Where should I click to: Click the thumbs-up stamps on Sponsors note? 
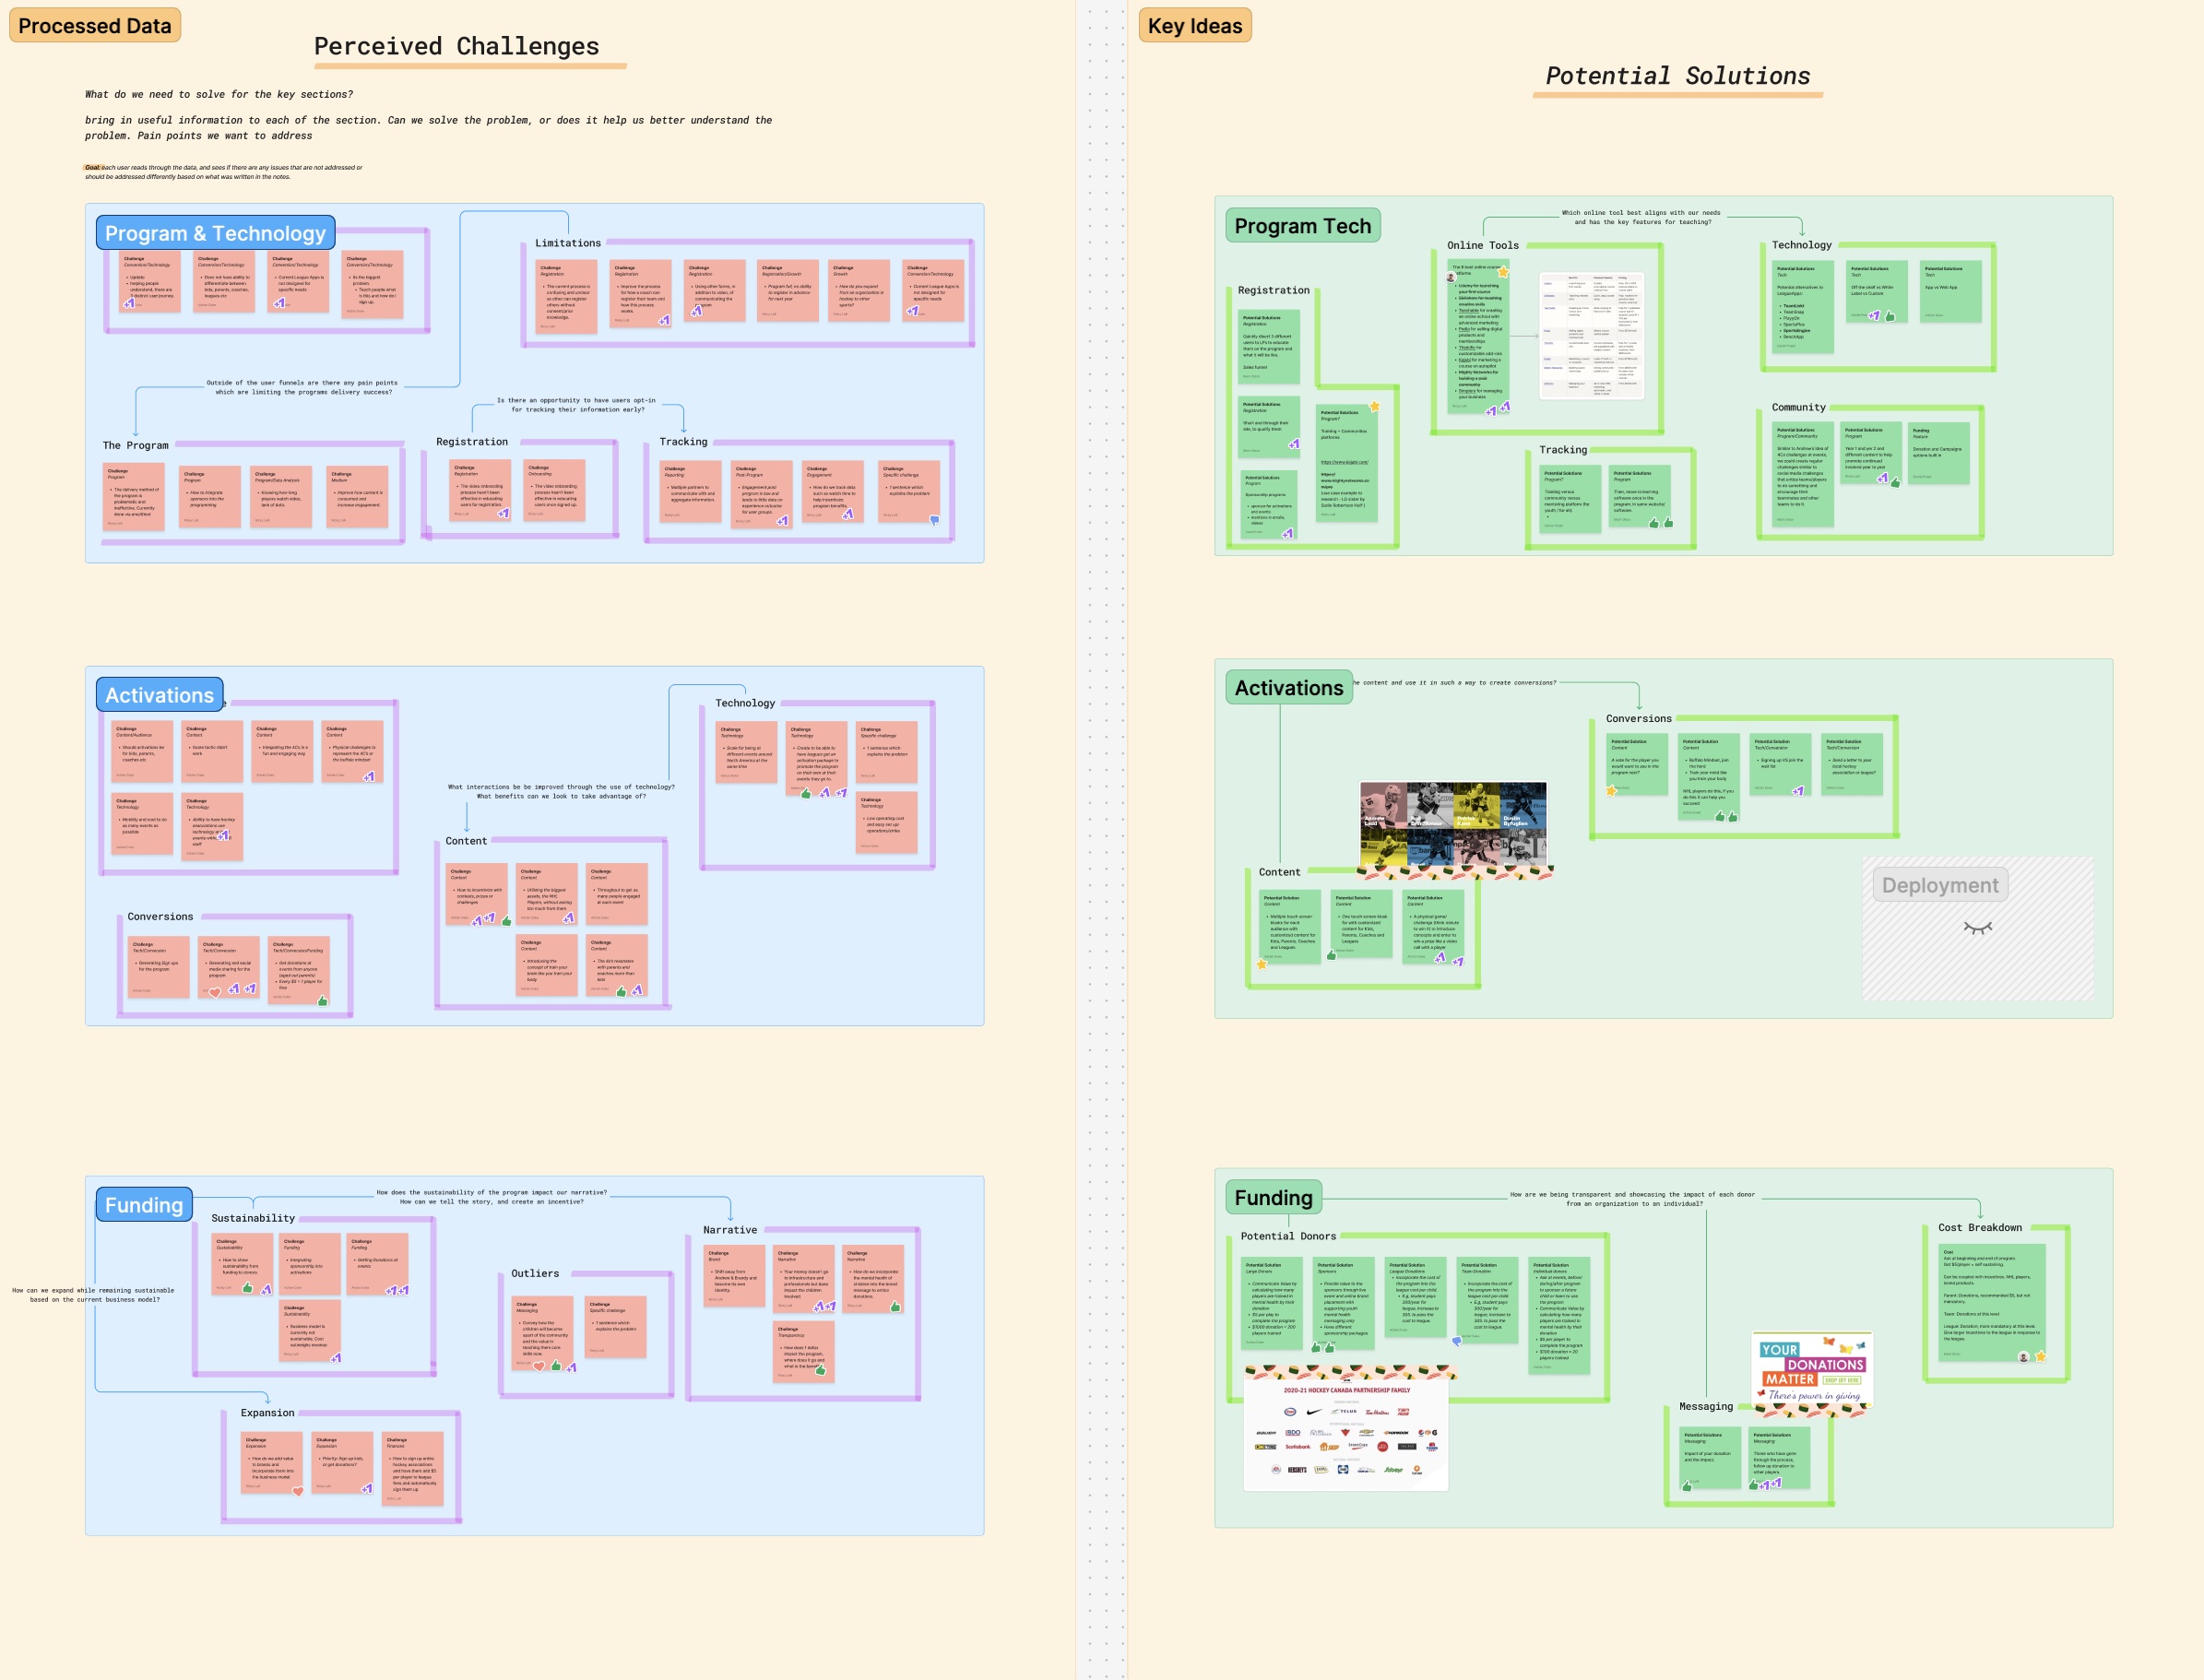[1322, 1347]
